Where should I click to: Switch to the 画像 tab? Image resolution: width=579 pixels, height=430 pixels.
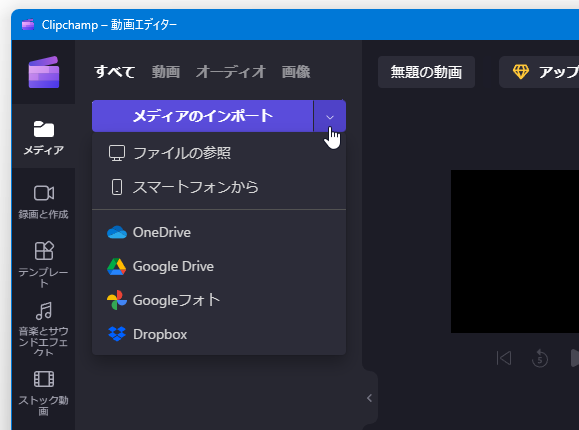pos(296,72)
